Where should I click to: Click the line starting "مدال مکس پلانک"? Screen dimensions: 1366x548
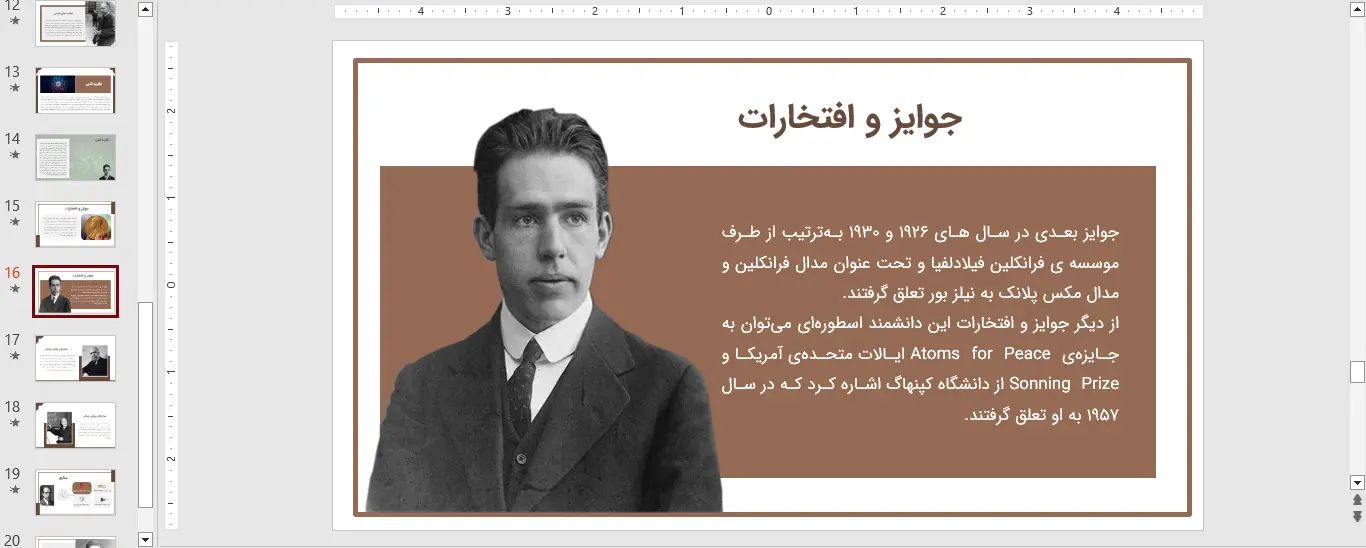point(981,294)
